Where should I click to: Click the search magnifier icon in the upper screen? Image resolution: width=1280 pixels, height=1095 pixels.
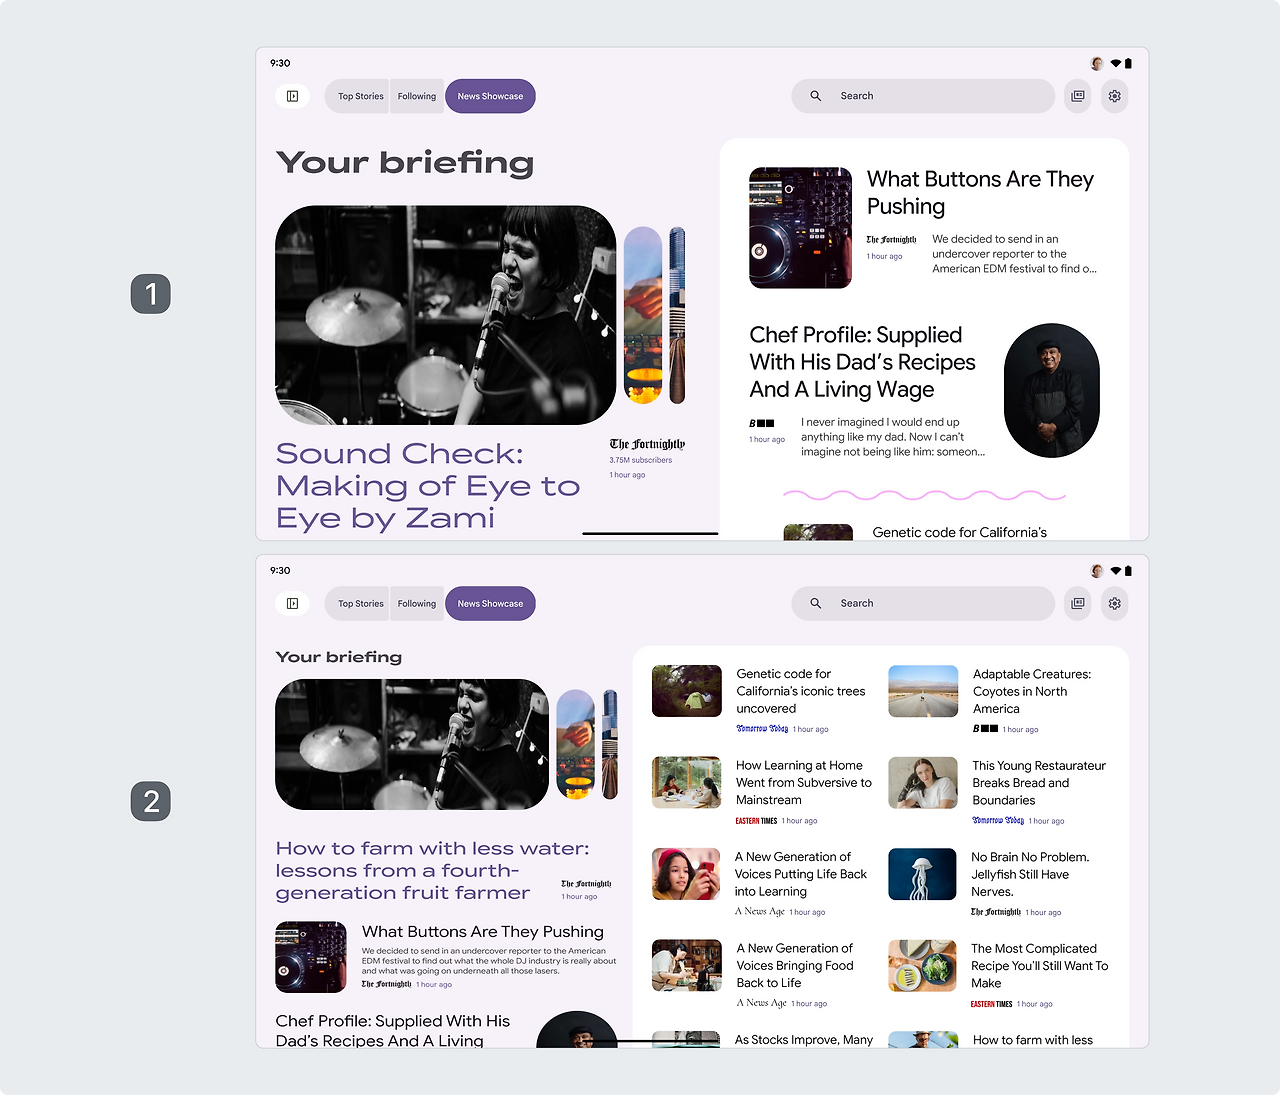coord(816,96)
